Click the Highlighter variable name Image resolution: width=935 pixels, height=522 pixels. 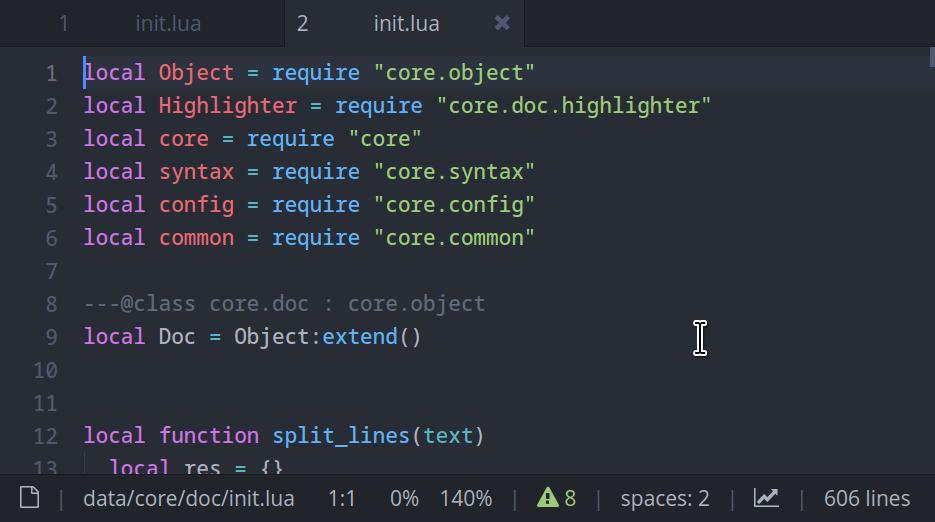pos(228,106)
